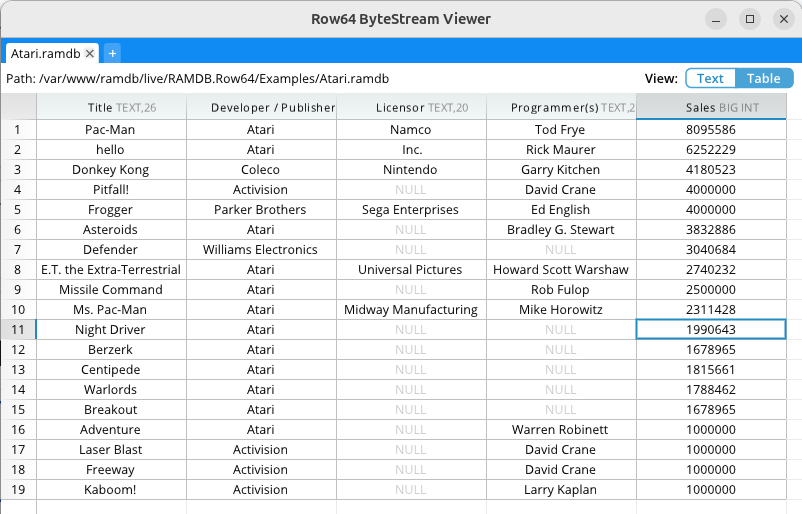Image resolution: width=802 pixels, height=514 pixels.
Task: Maximize the ByteStream Viewer window
Action: 750,19
